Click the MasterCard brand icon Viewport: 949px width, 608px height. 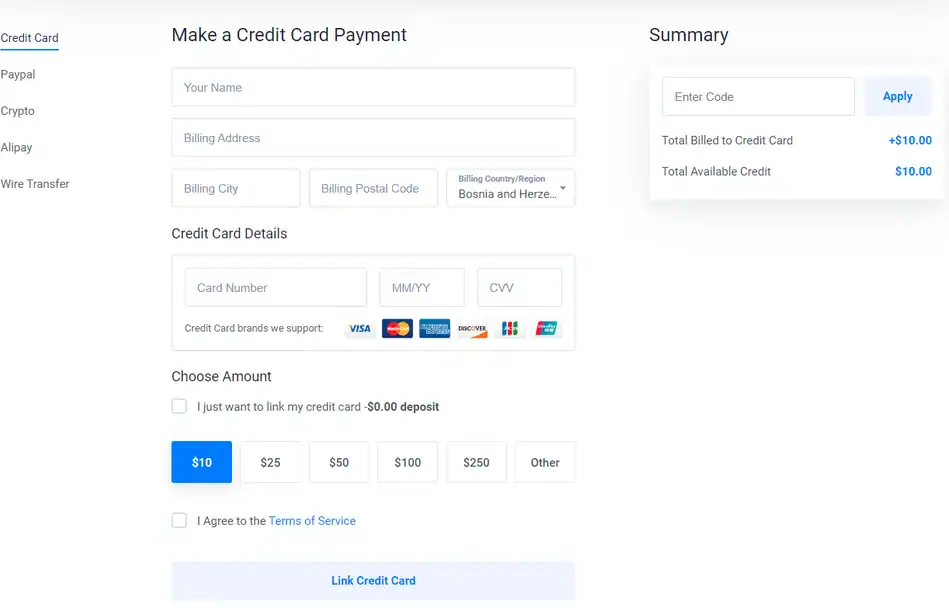[x=397, y=328]
